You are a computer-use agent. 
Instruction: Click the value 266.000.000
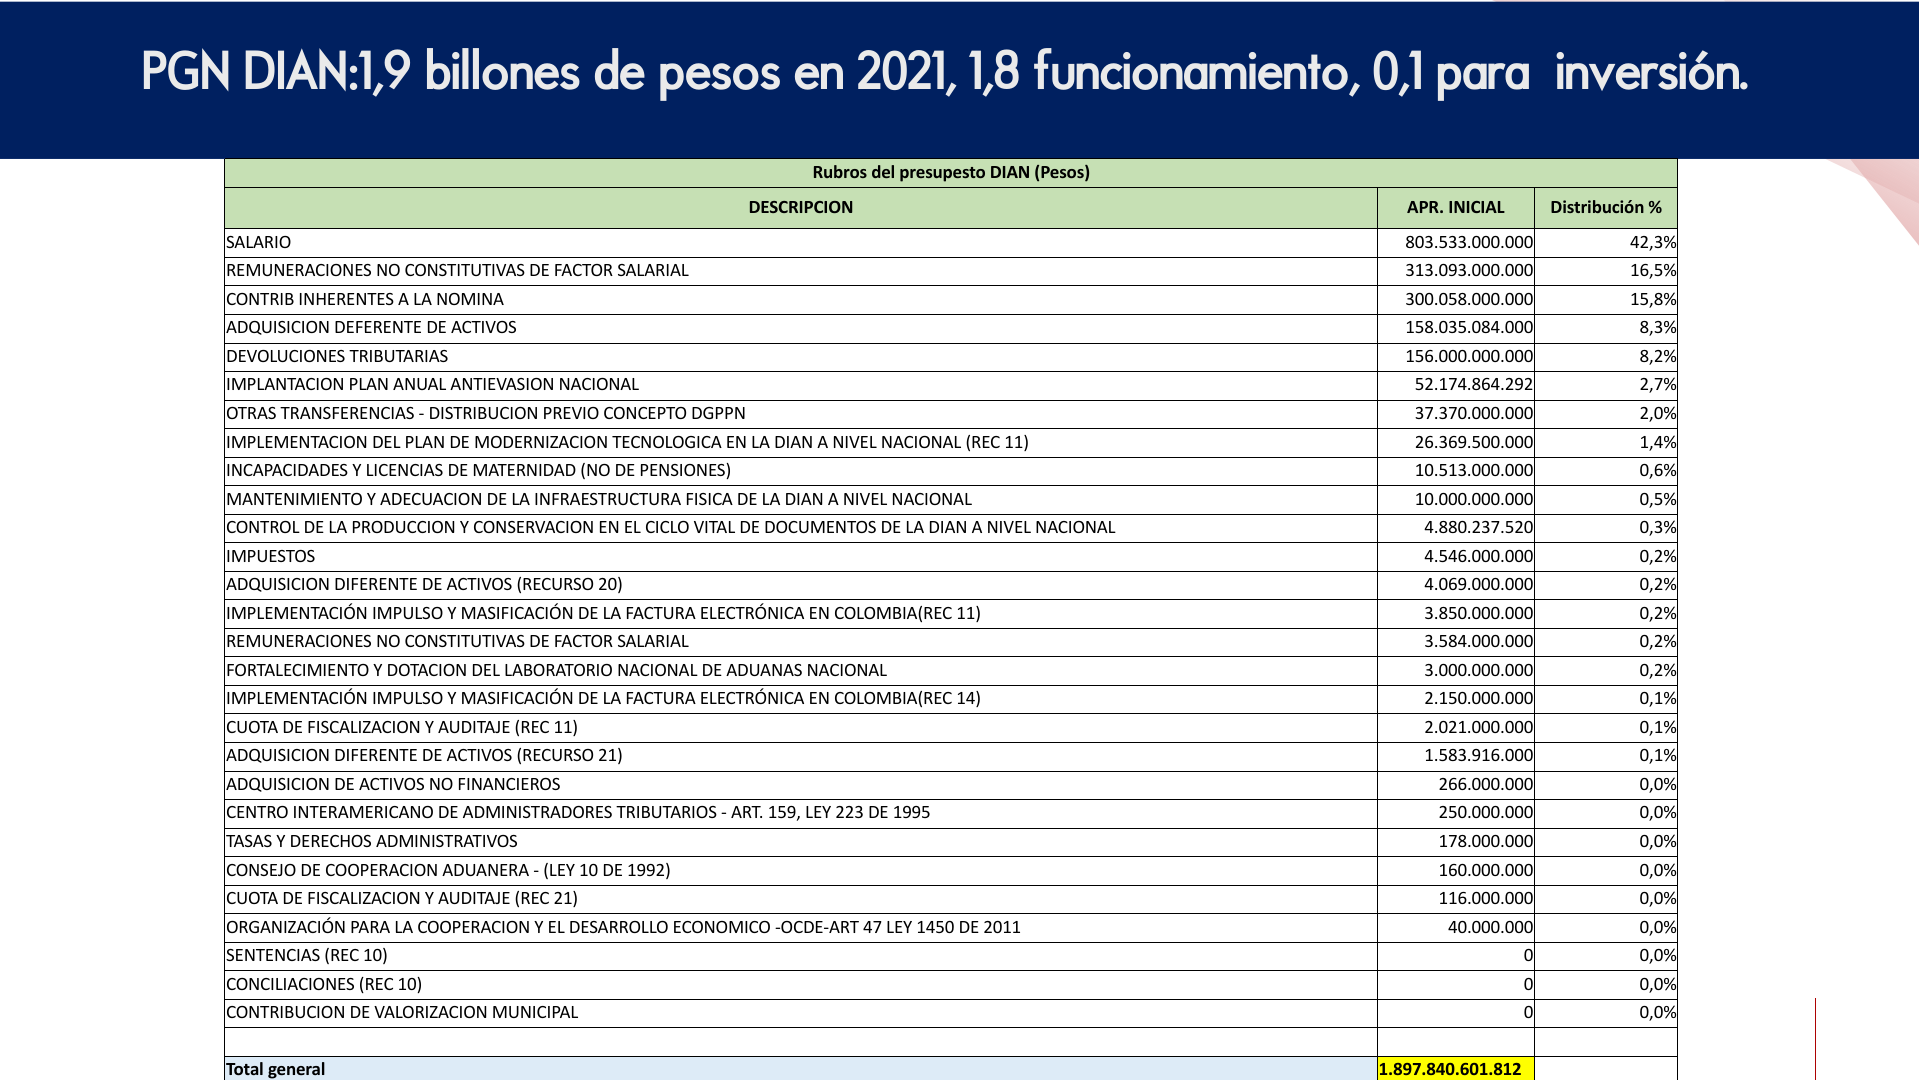coord(1485,784)
